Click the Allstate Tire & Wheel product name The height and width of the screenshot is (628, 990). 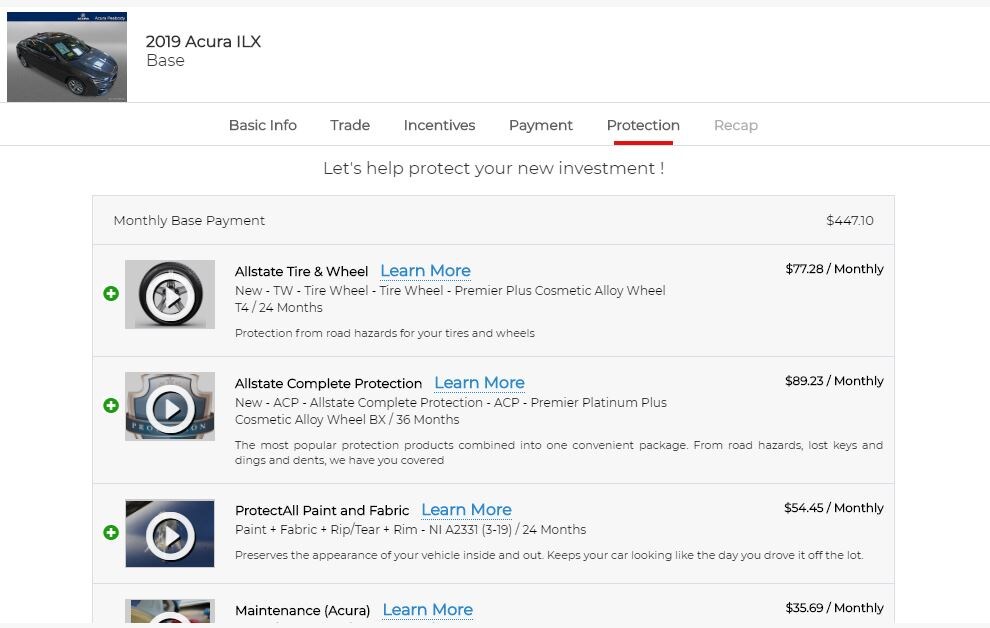301,271
